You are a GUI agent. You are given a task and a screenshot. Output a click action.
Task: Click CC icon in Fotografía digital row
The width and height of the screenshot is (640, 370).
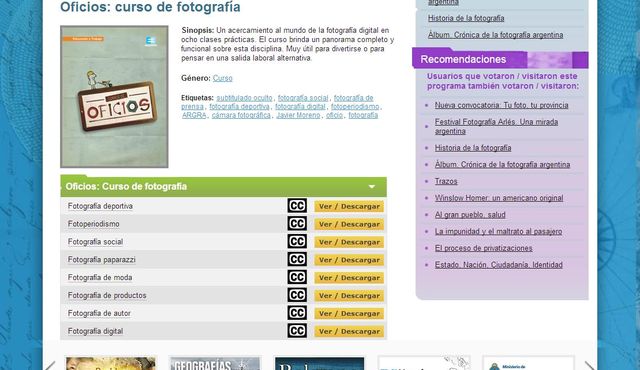pyautogui.click(x=297, y=331)
